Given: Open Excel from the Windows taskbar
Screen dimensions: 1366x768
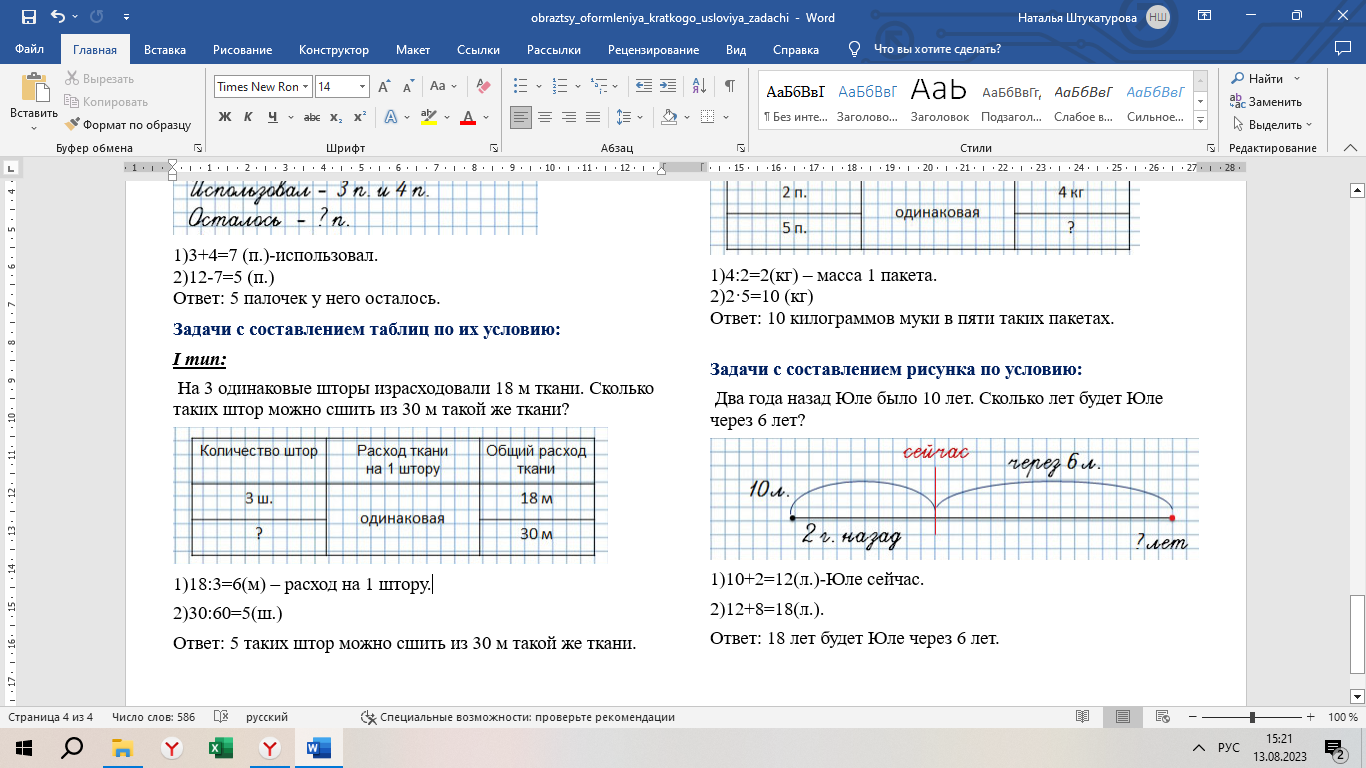Looking at the screenshot, I should (220, 748).
